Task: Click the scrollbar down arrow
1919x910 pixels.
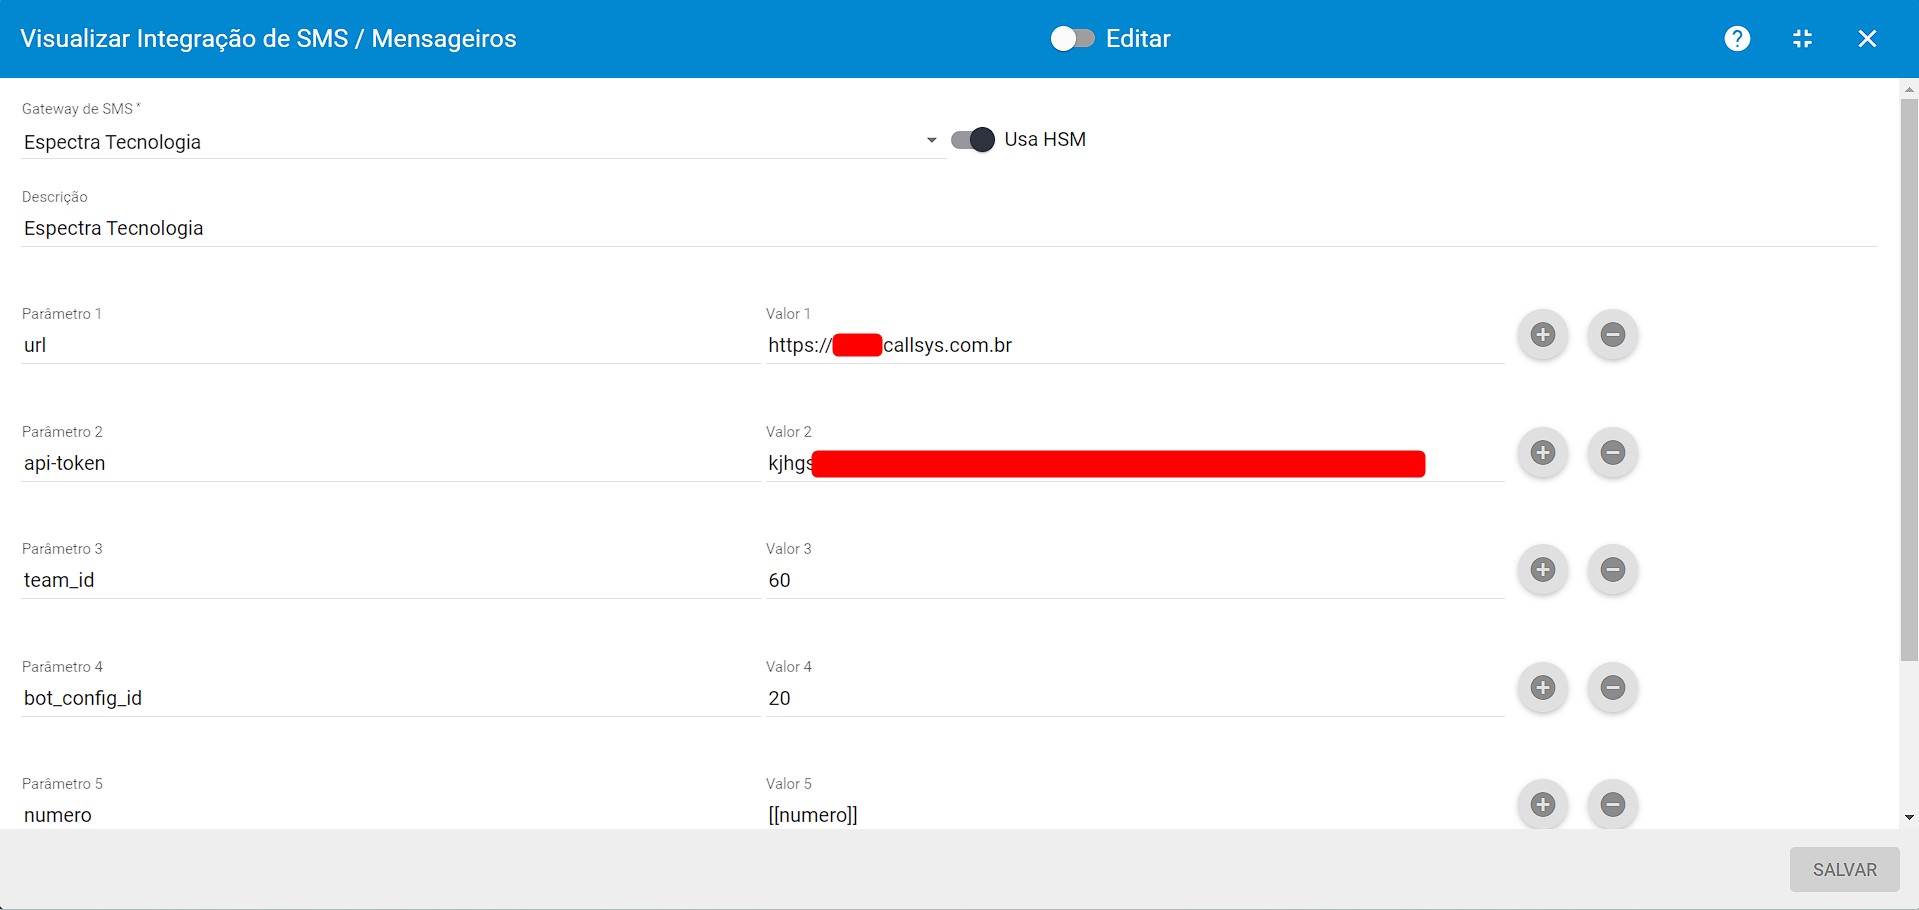Action: 1909,818
